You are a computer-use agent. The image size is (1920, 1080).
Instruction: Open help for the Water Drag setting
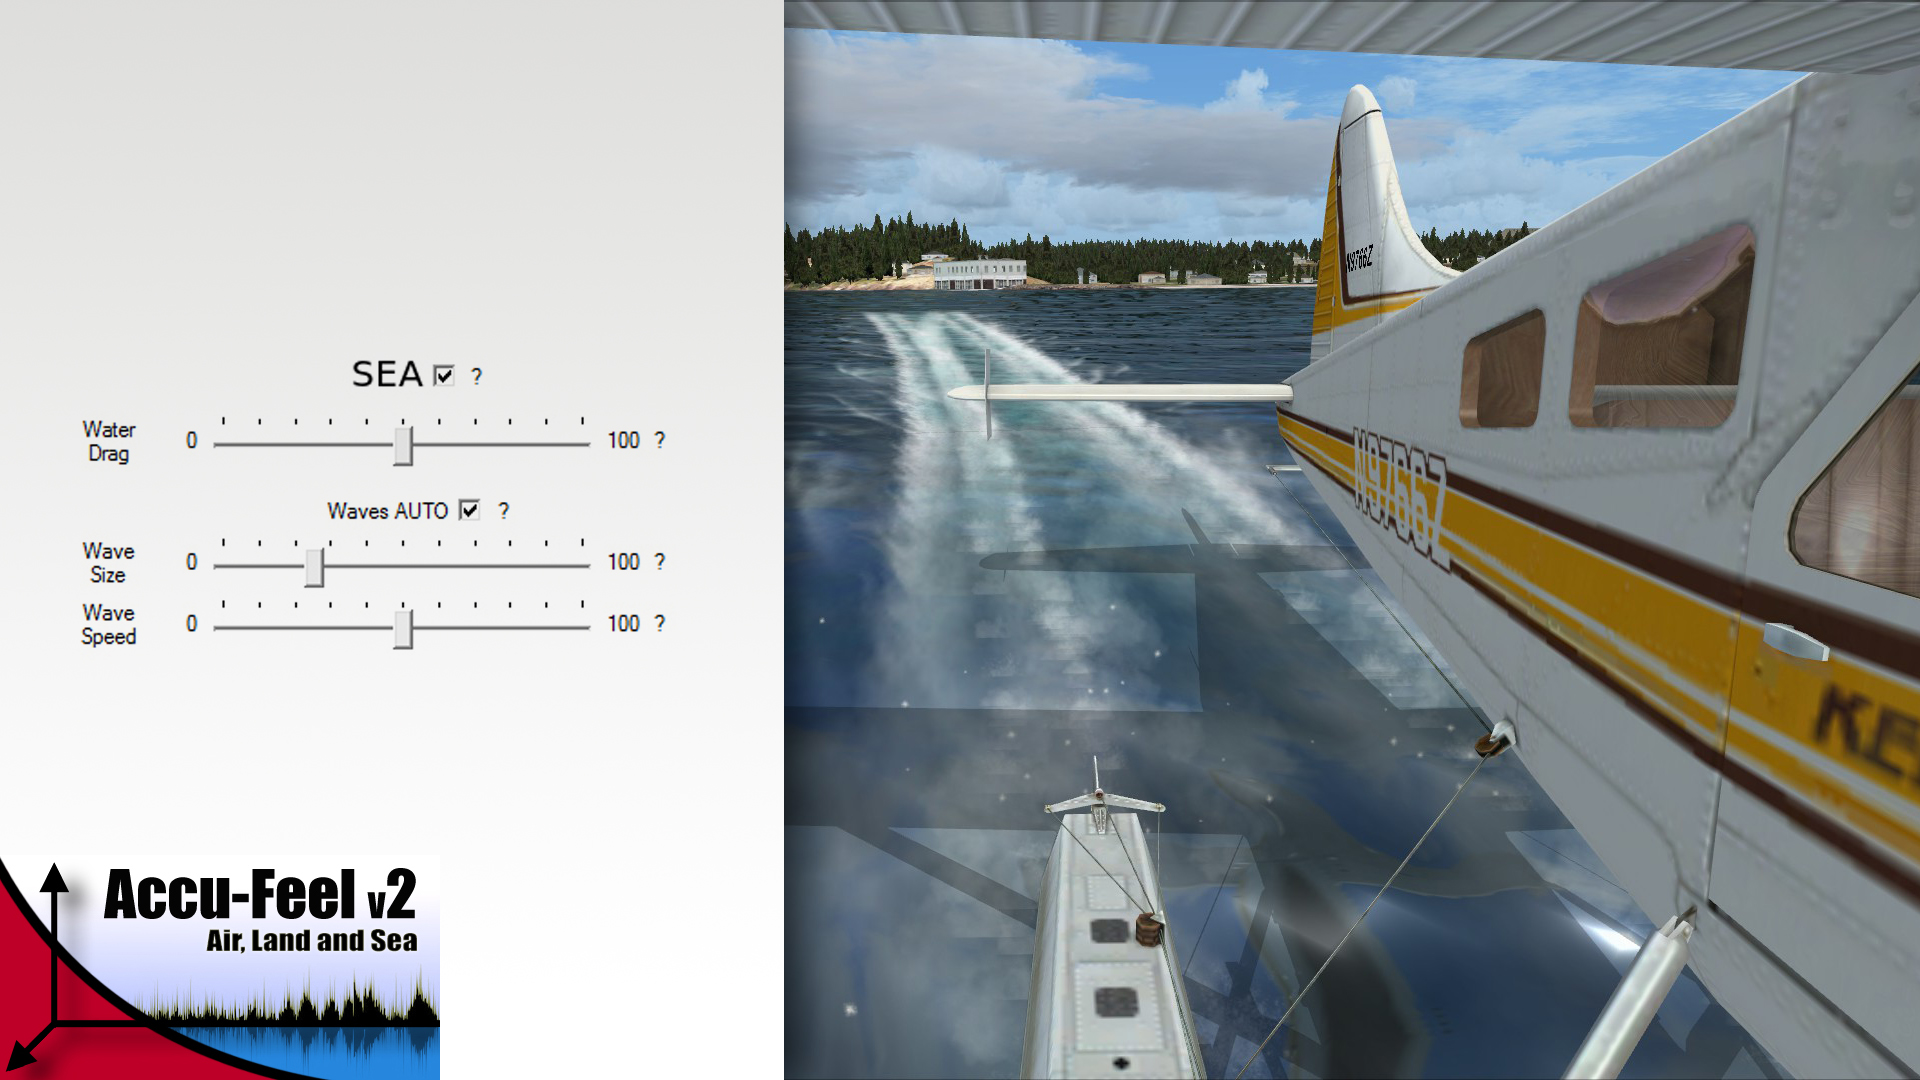(x=659, y=440)
